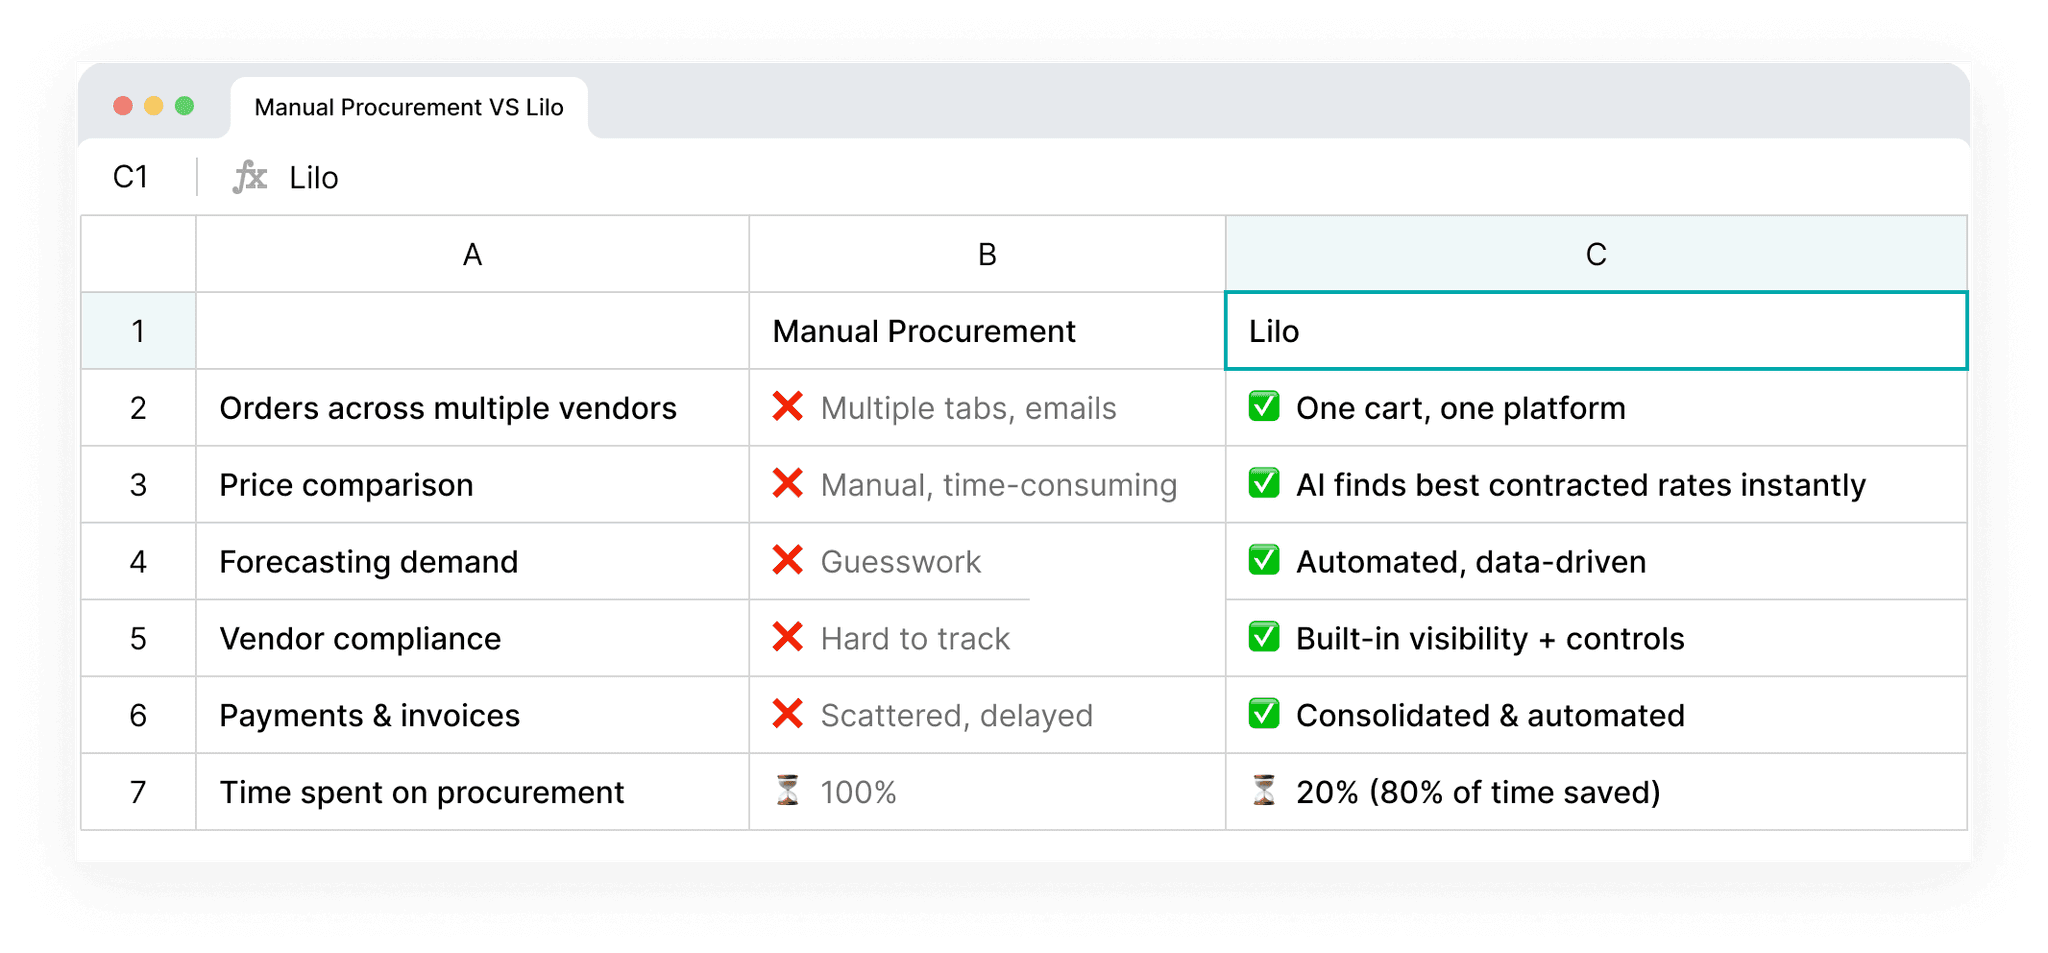
Task: Click red X beside Manual, time-consuming
Action: (788, 484)
